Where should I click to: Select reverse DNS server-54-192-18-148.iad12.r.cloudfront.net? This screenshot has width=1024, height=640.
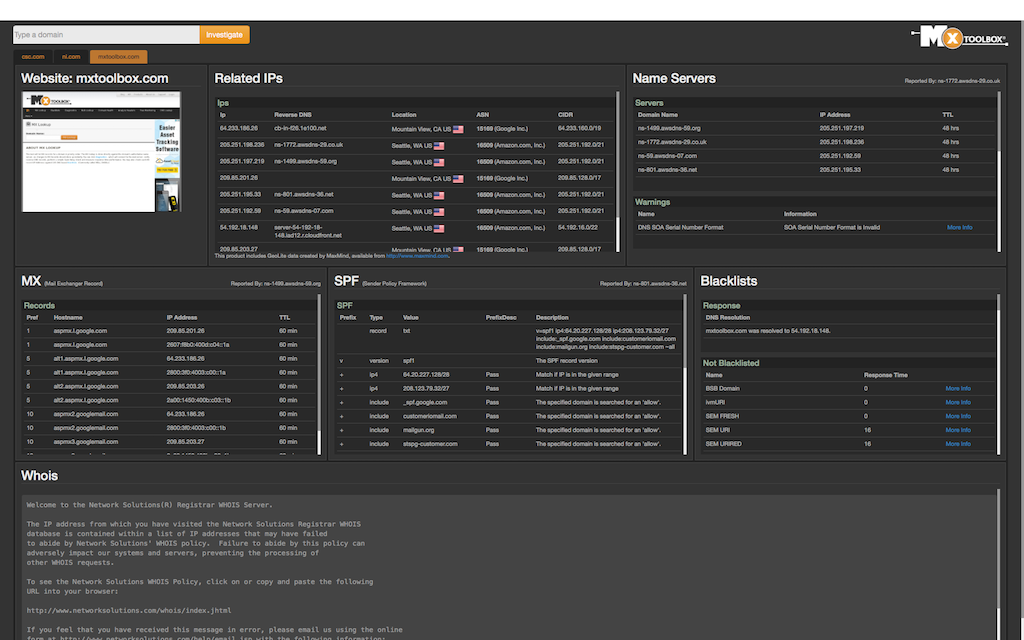(x=308, y=231)
